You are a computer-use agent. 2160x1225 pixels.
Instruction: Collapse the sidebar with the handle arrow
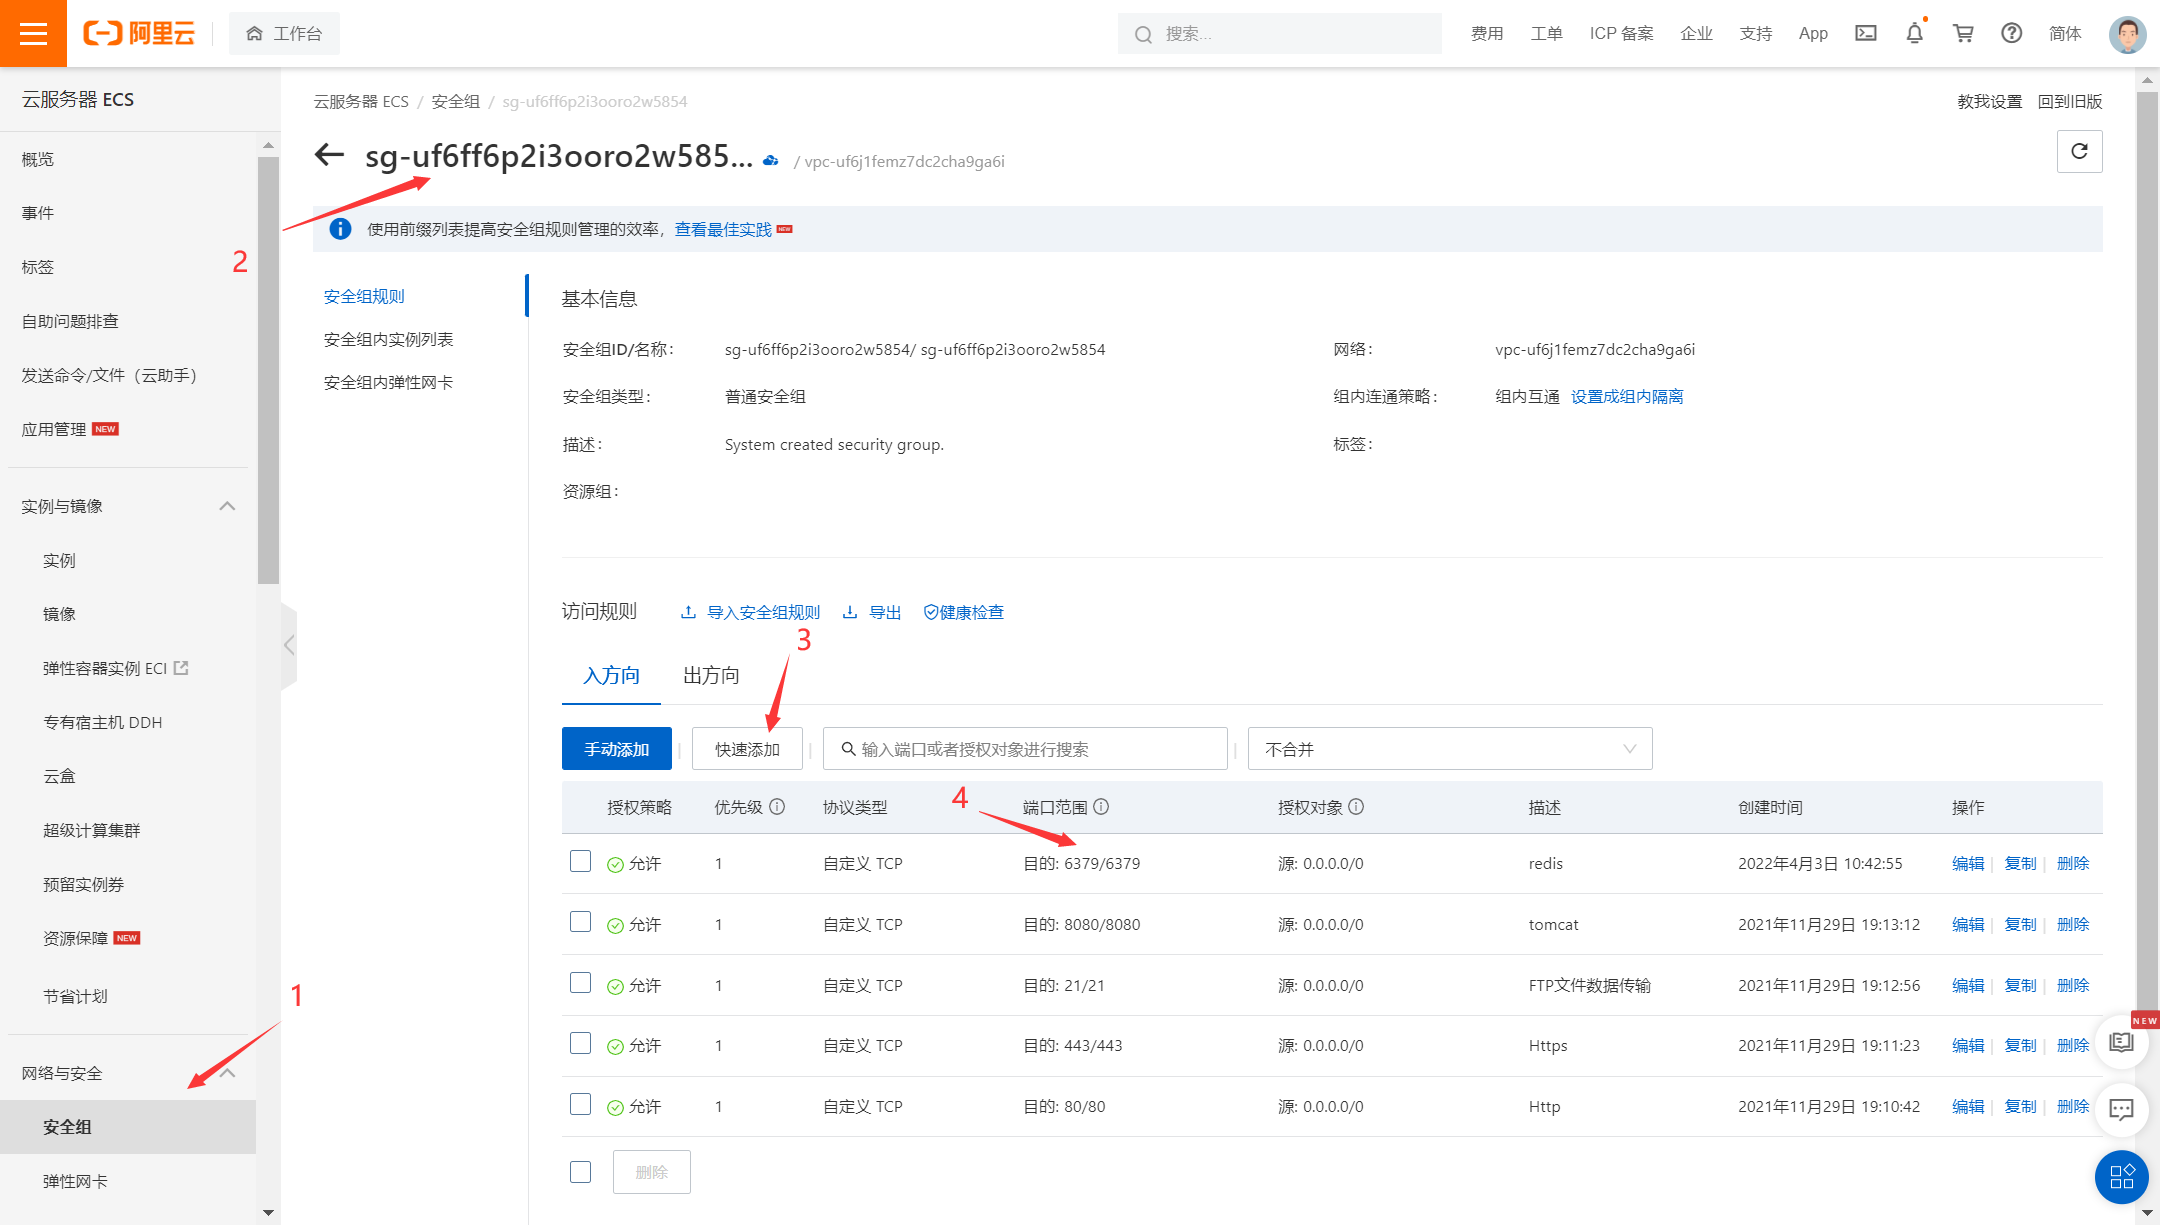[289, 645]
